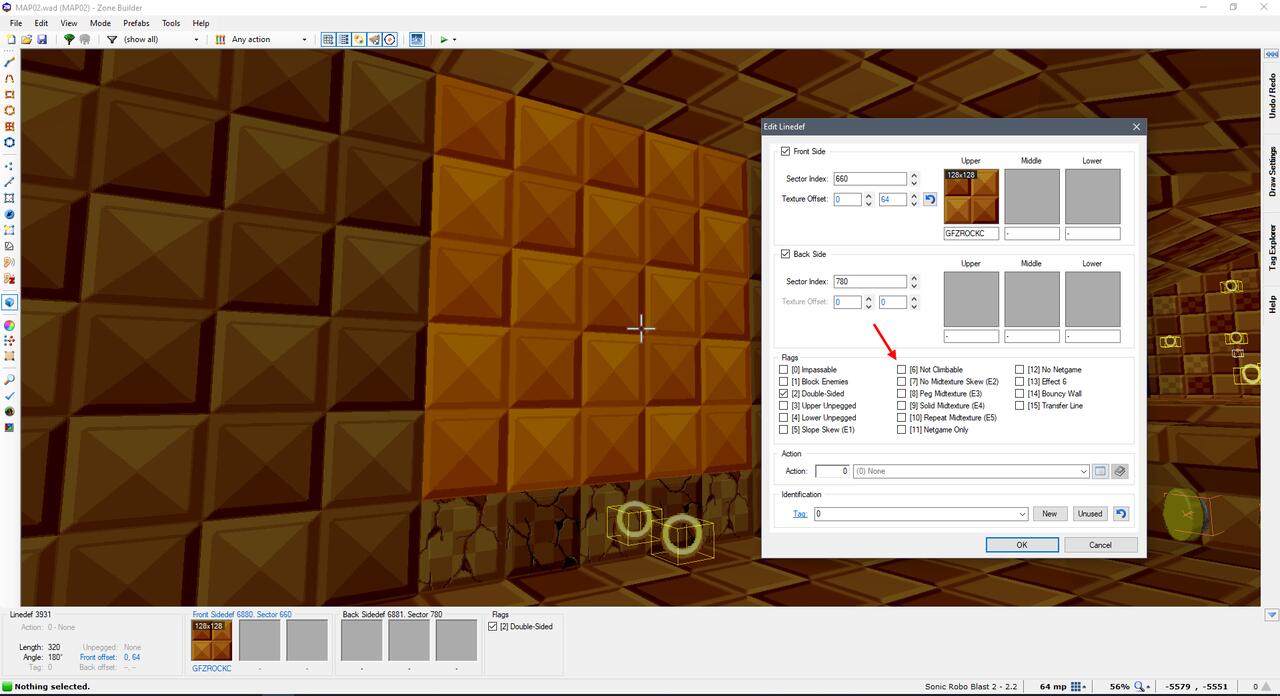This screenshot has width=1280, height=696.
Task: Uncheck the [2] Double-Sided flag in dialog
Action: (784, 394)
